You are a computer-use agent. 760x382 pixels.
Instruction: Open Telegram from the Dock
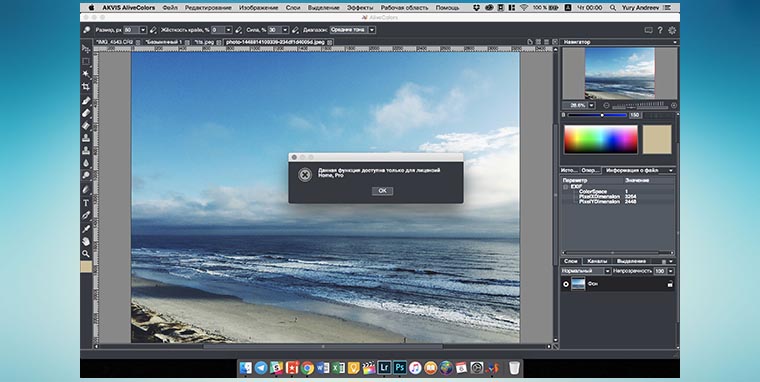tap(261, 368)
